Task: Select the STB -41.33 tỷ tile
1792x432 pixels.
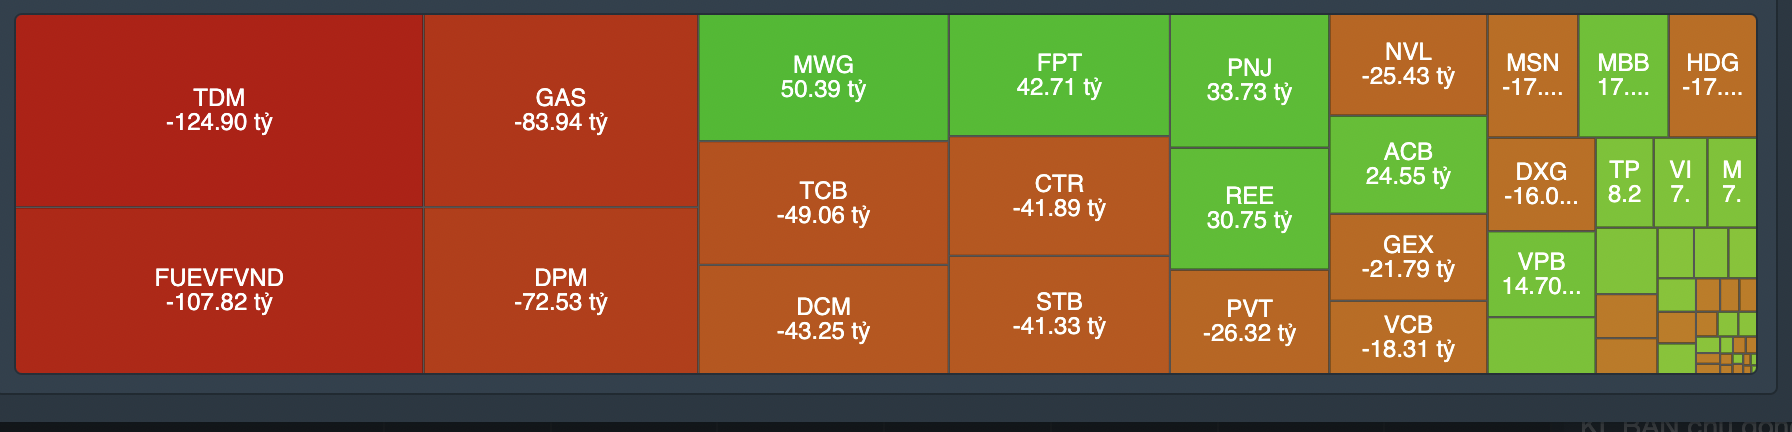Action: (x=1059, y=314)
